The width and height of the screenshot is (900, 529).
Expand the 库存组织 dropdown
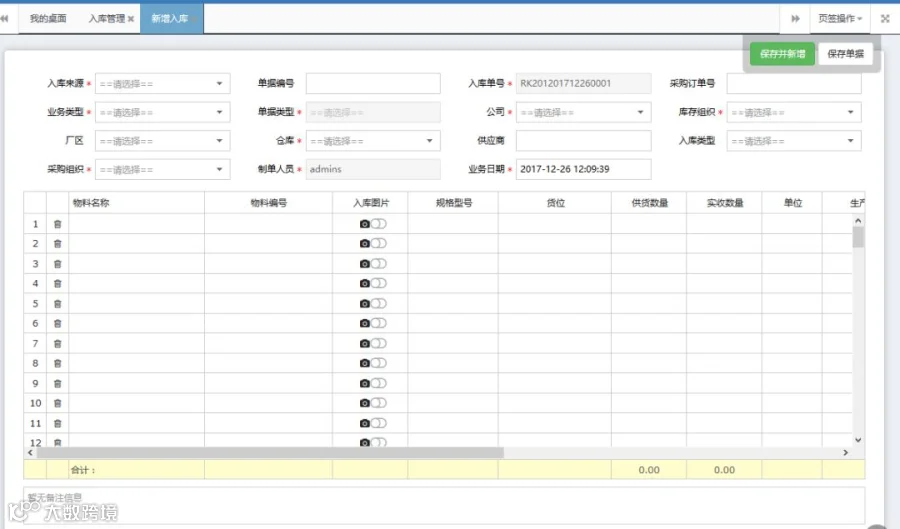coord(794,112)
